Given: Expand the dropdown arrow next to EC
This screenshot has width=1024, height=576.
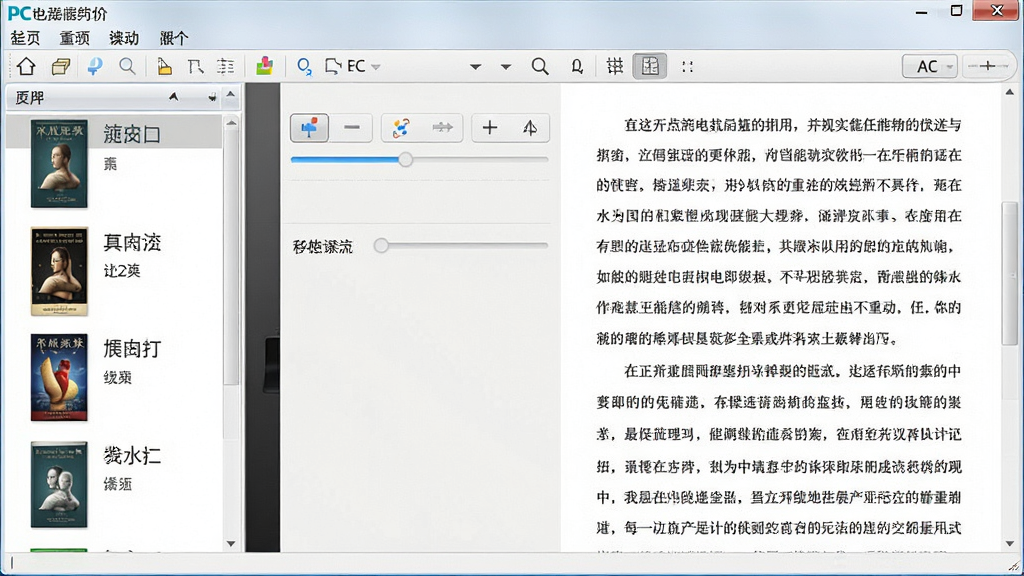Looking at the screenshot, I should 376,67.
